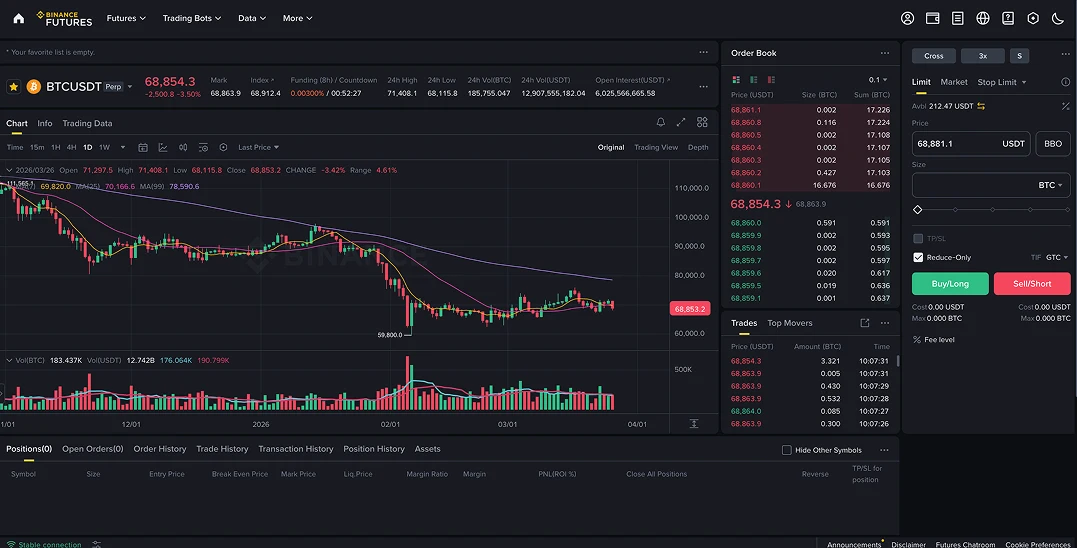Open the hexagon settings icon in header
The image size is (1077, 548).
(1033, 19)
